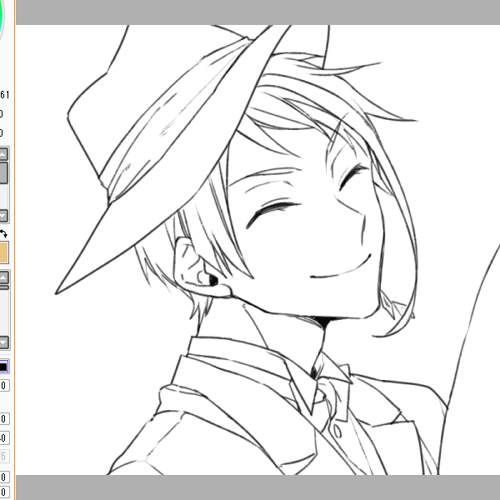500x500 pixels.
Task: Click down arrow of scrollbar below tan swatch
Action: pyautogui.click(x=4, y=342)
